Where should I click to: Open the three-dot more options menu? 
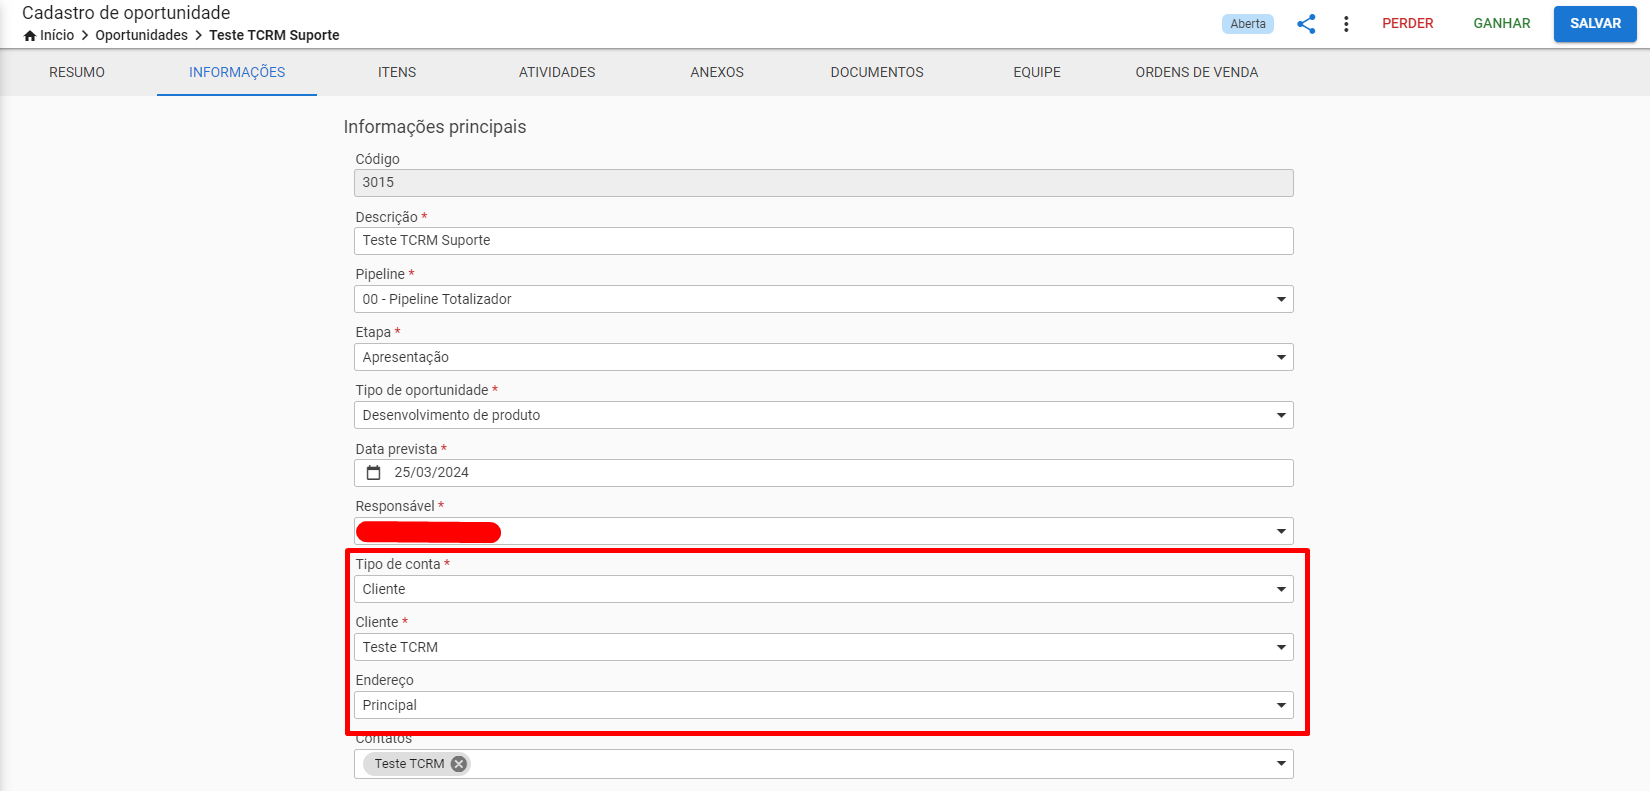1346,24
